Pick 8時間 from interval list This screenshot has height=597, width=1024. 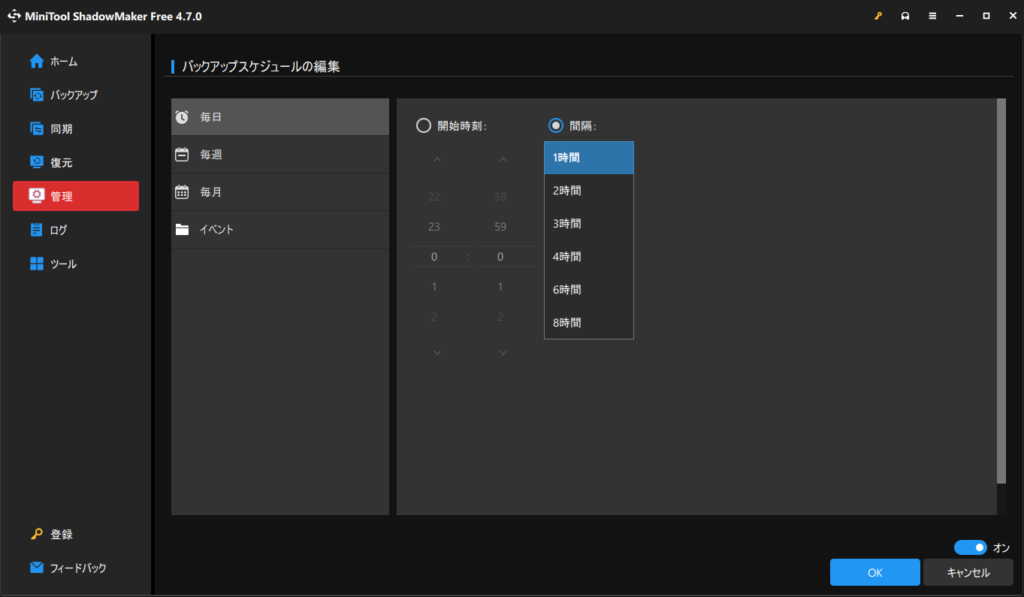pos(589,323)
